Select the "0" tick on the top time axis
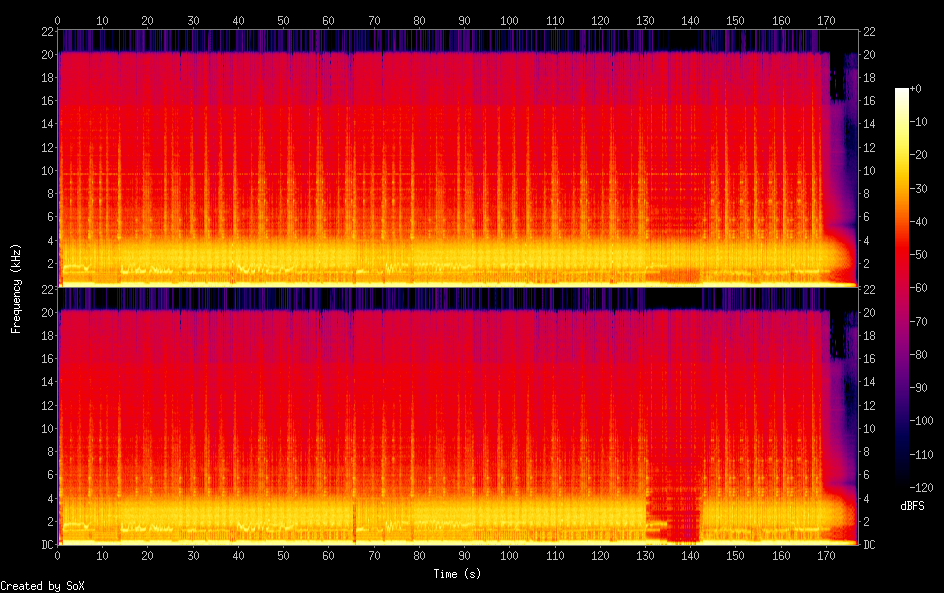The image size is (944, 593). (x=58, y=19)
